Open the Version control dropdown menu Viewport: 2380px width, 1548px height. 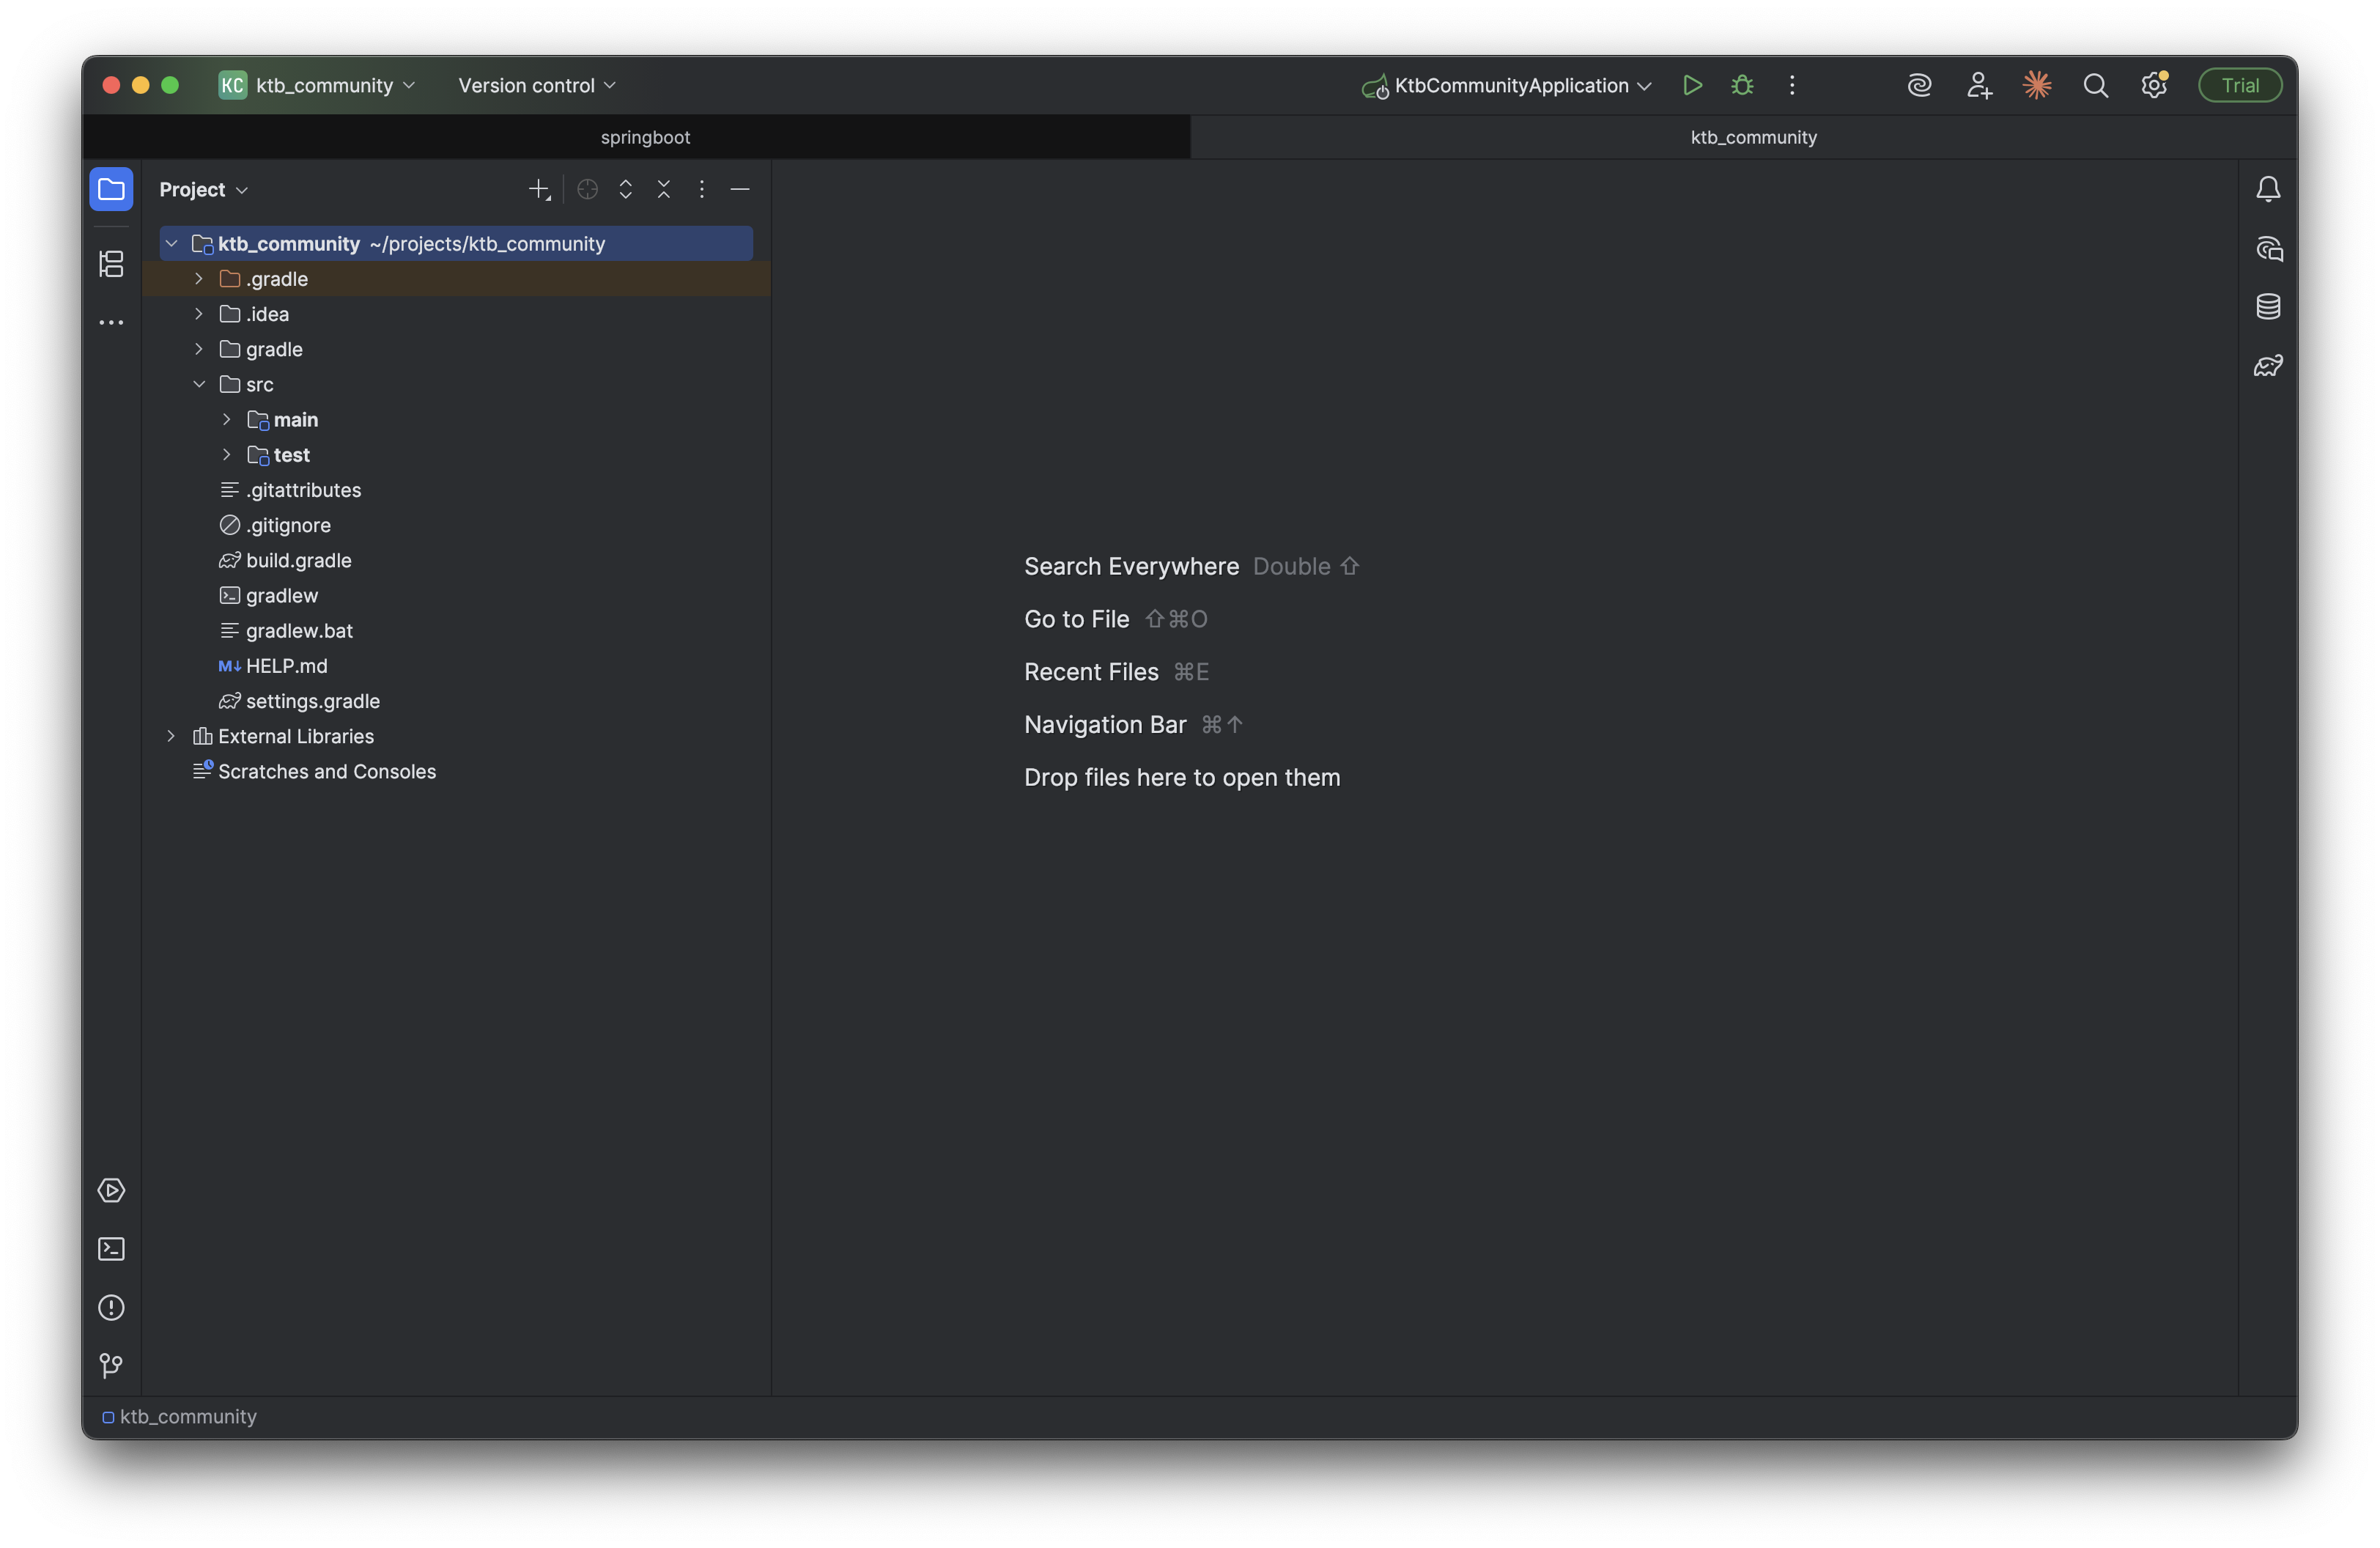(537, 85)
